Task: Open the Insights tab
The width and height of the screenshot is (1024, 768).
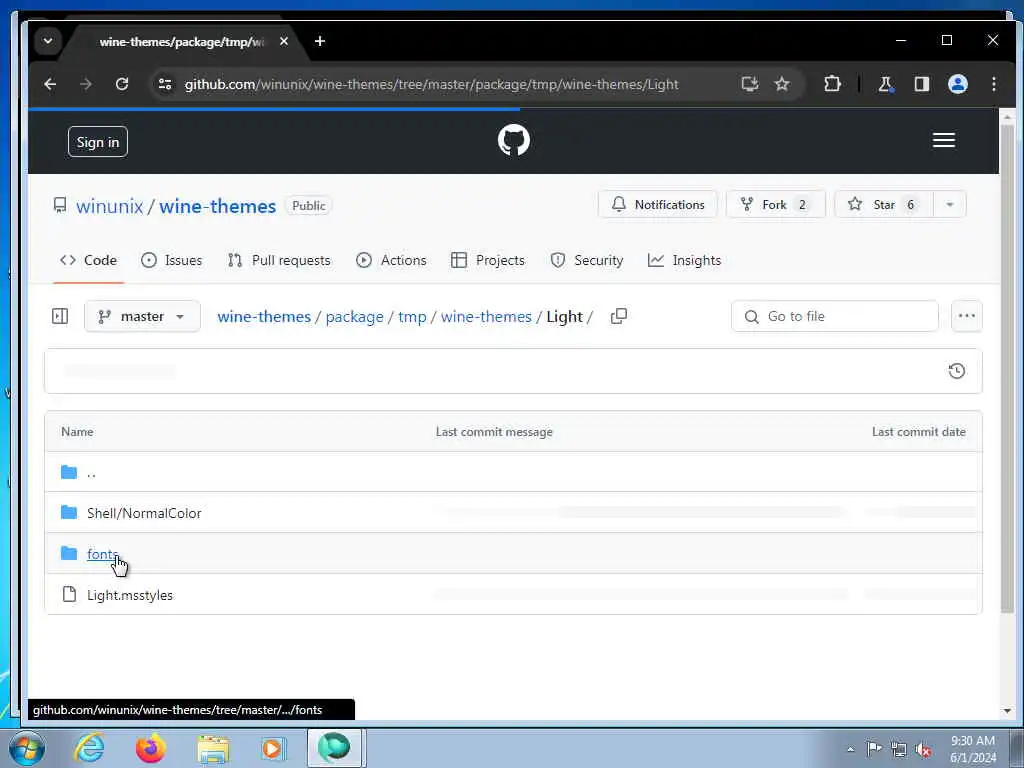Action: [x=684, y=260]
